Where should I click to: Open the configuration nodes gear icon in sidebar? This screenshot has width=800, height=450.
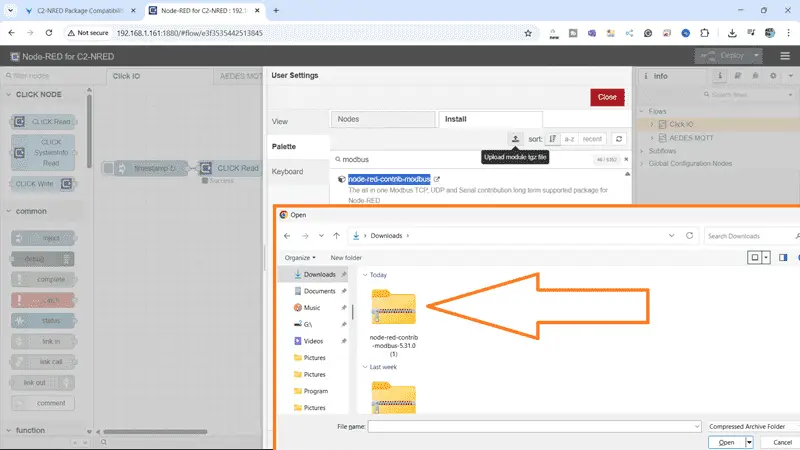pyautogui.click(x=773, y=76)
